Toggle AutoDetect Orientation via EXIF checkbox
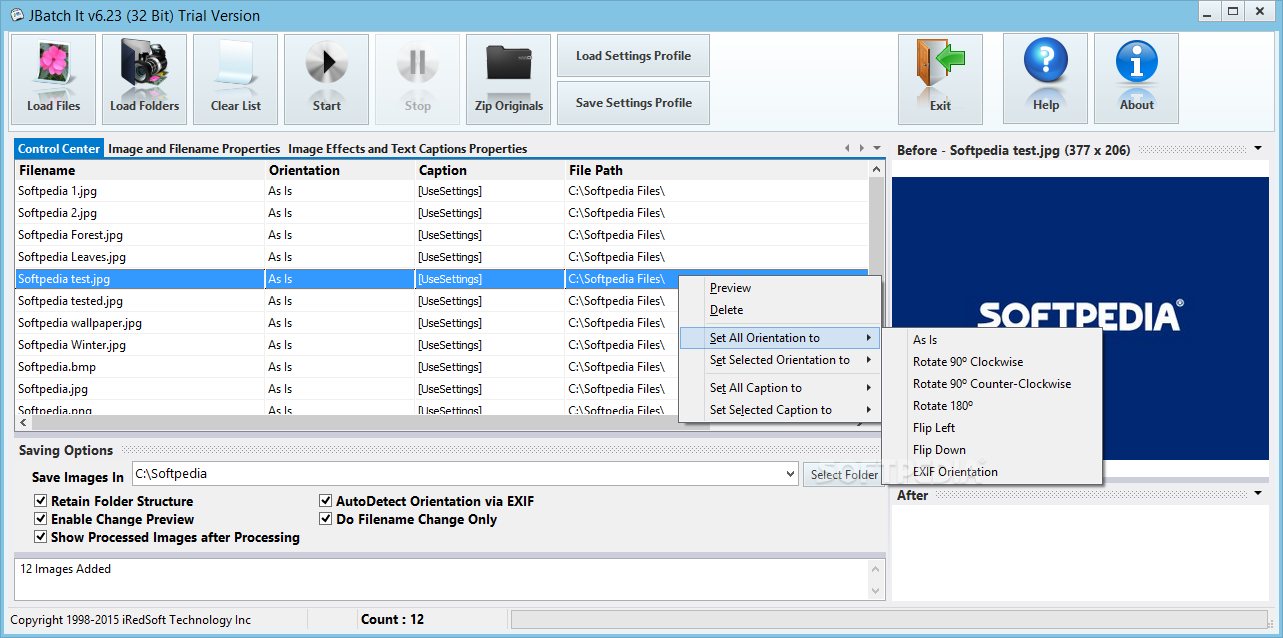Viewport: 1283px width, 638px height. [x=326, y=501]
